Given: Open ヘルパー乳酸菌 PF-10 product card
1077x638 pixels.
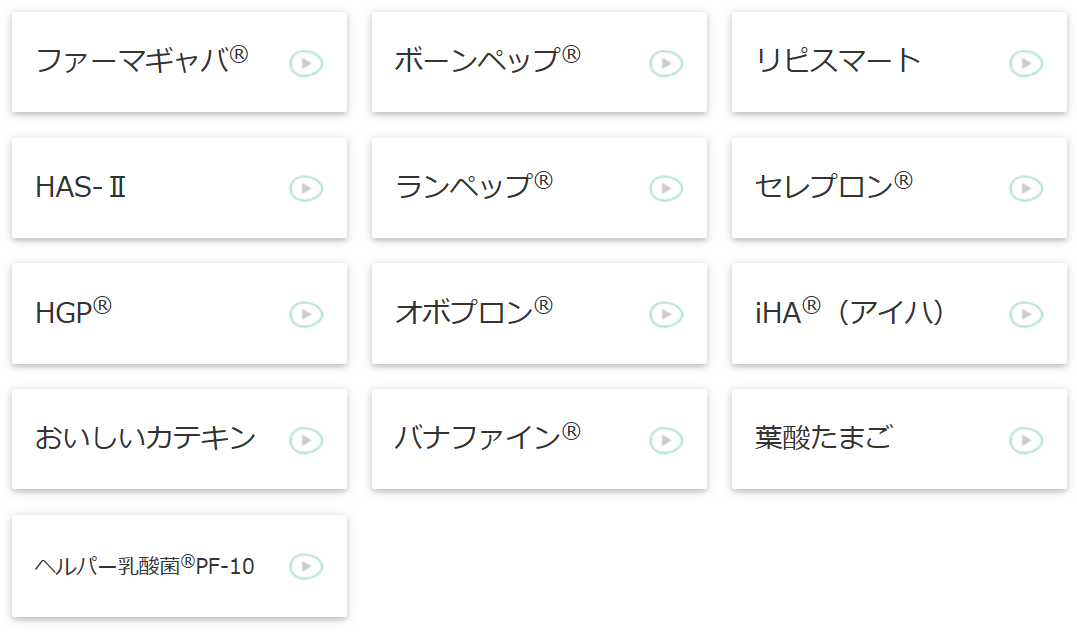Looking at the screenshot, I should [145, 566].
